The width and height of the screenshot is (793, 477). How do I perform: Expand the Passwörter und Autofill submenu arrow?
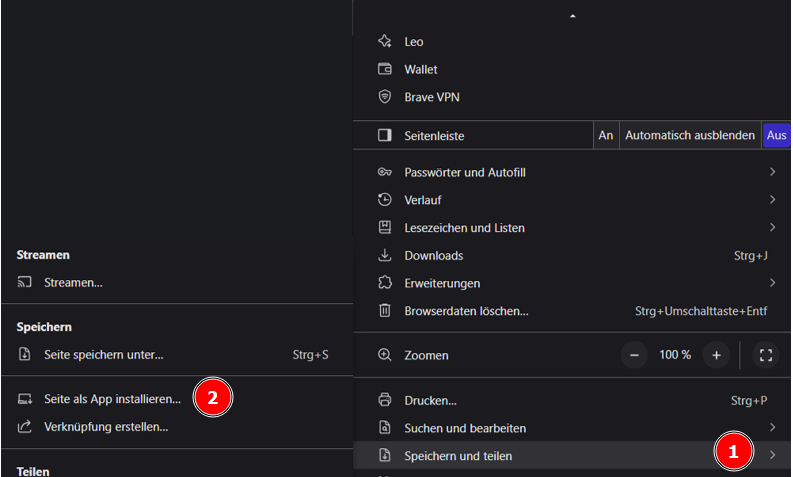coord(772,172)
